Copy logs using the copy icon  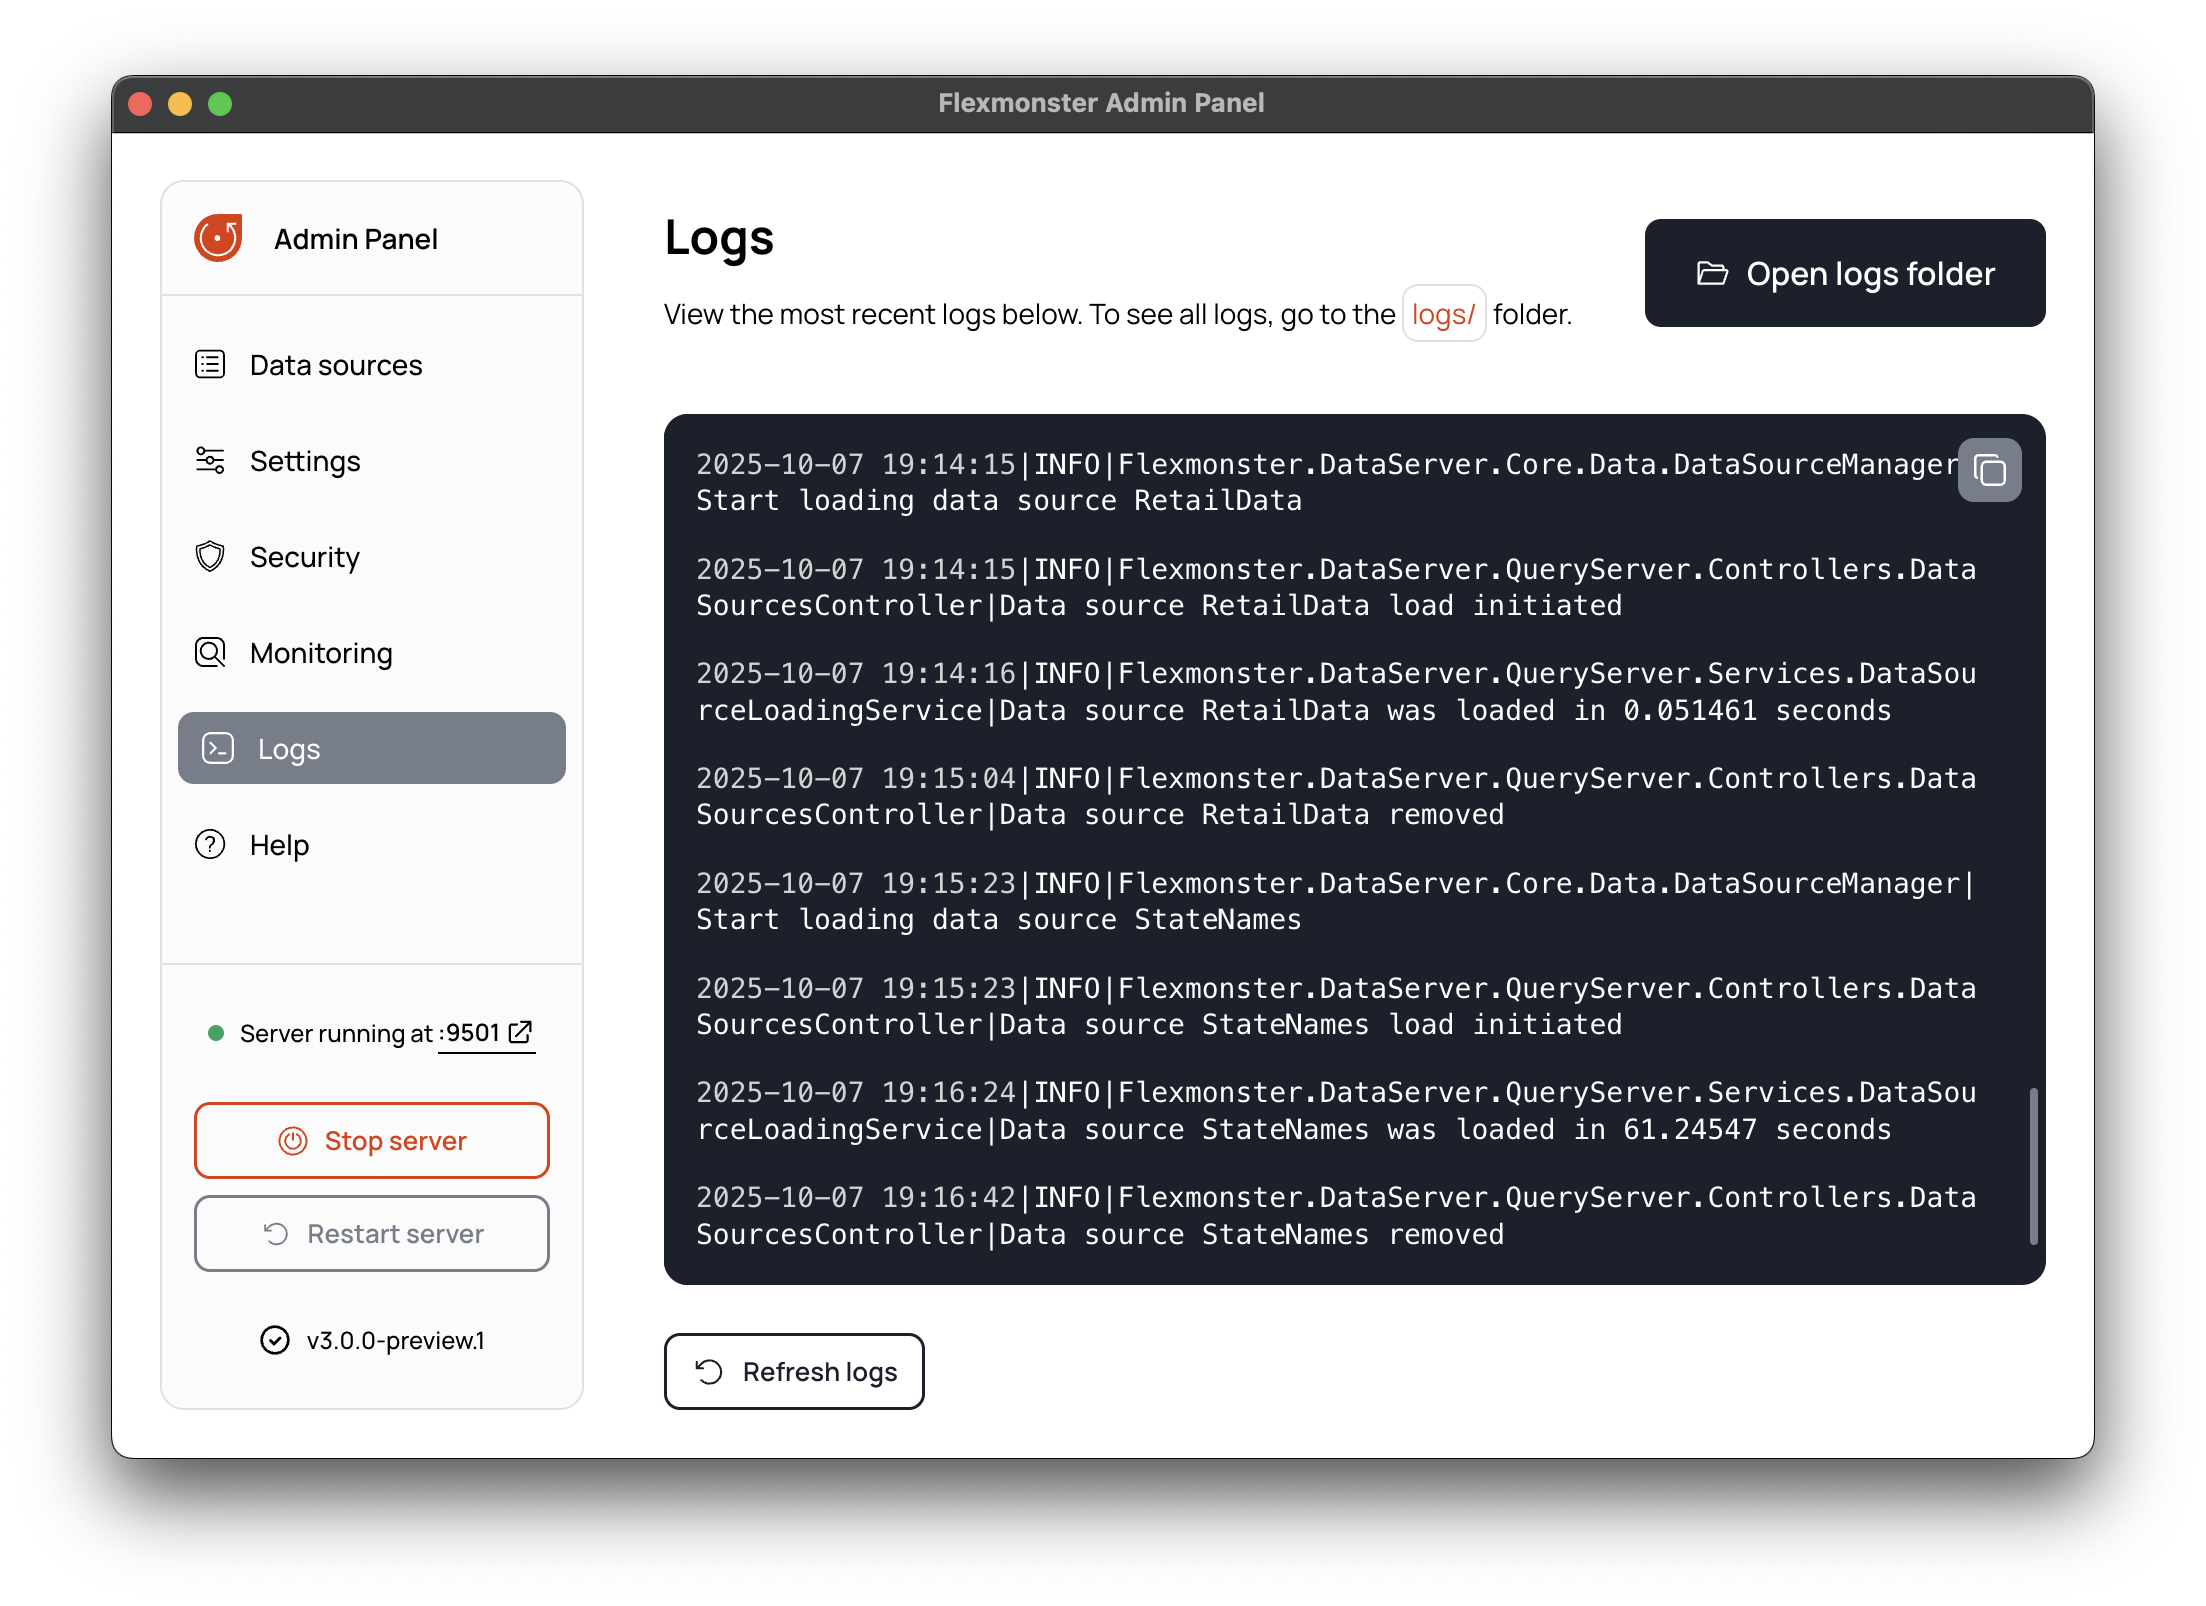click(1989, 470)
